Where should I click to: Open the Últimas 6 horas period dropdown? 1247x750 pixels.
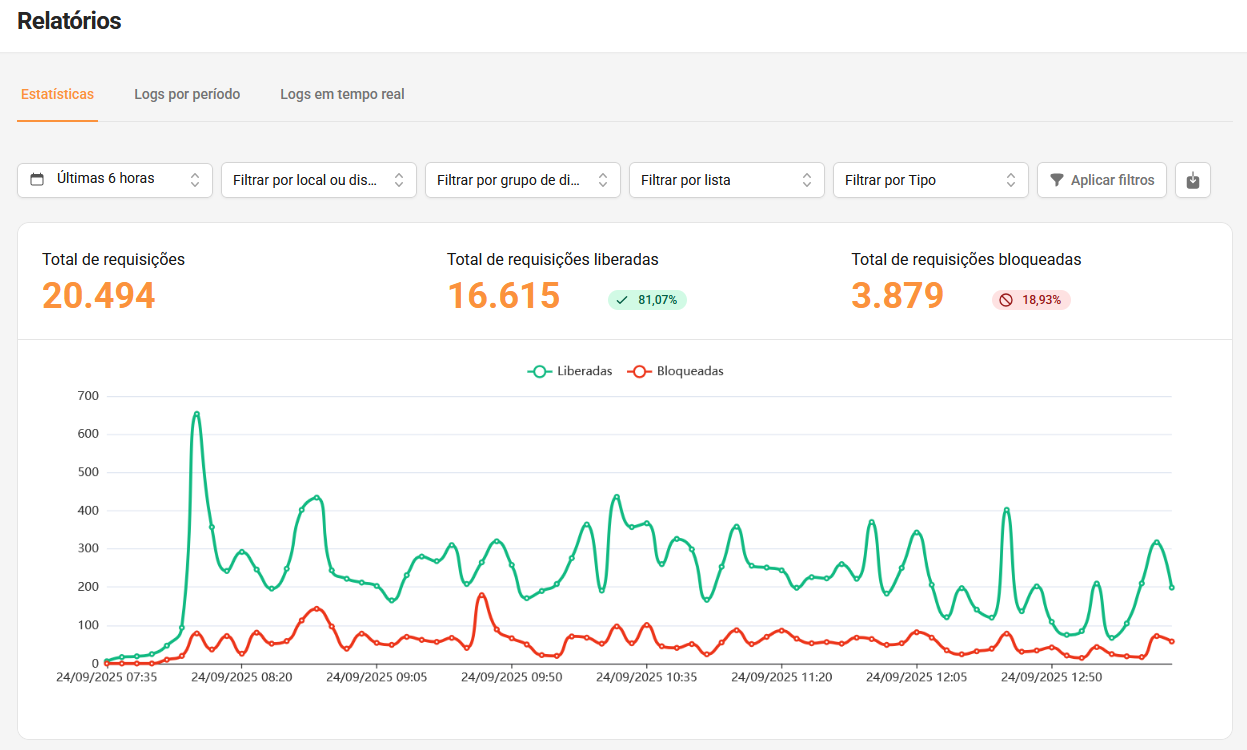coord(115,180)
